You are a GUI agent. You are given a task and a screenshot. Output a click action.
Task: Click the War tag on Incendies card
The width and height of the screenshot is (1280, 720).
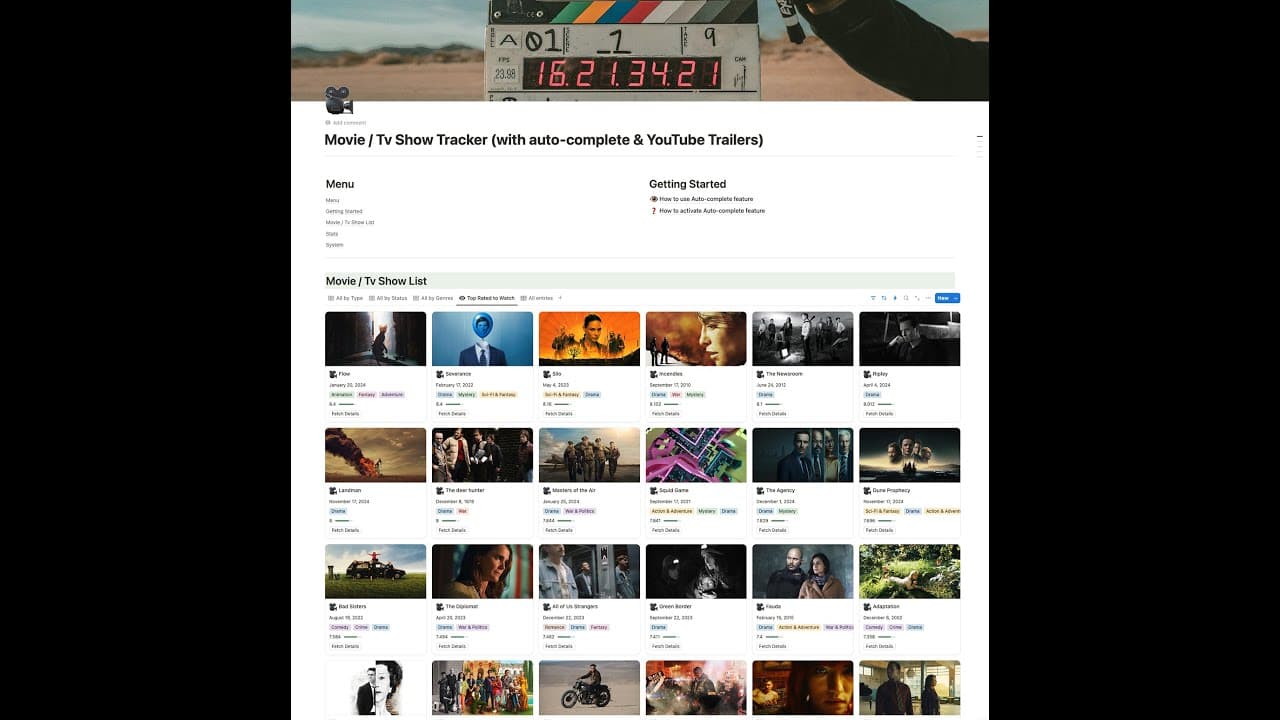tap(676, 395)
